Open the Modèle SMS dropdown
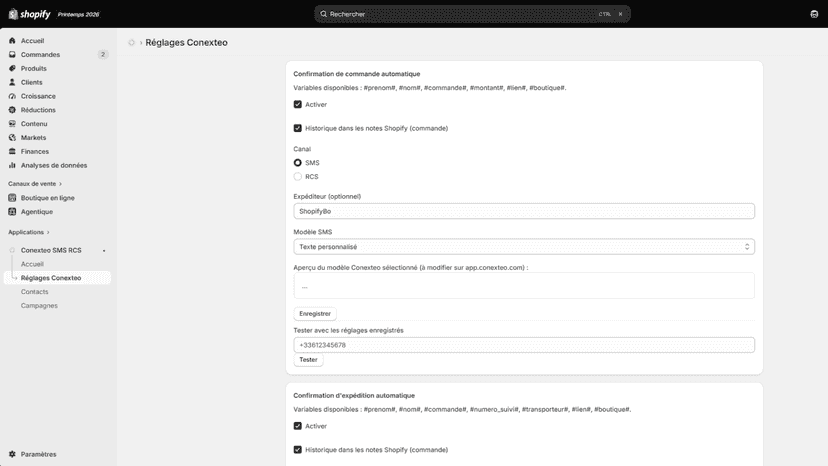The height and width of the screenshot is (466, 828). coord(524,247)
